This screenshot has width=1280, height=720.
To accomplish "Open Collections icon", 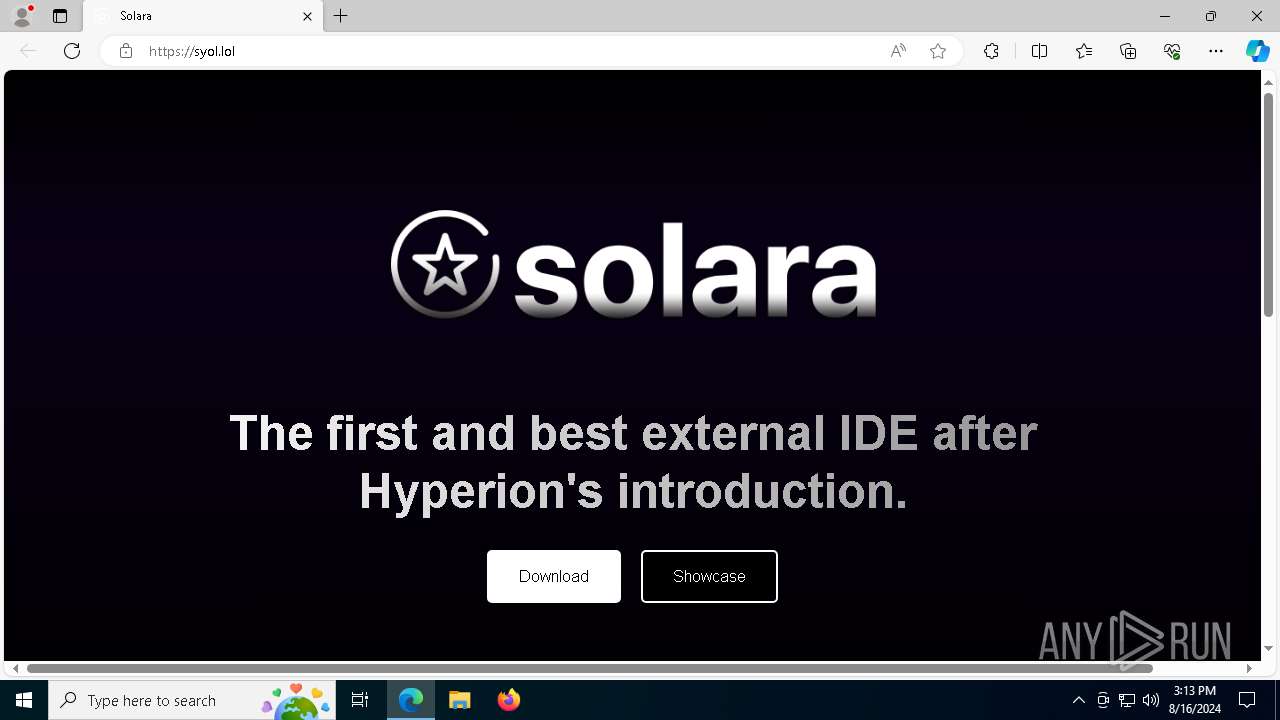I will 1128,51.
